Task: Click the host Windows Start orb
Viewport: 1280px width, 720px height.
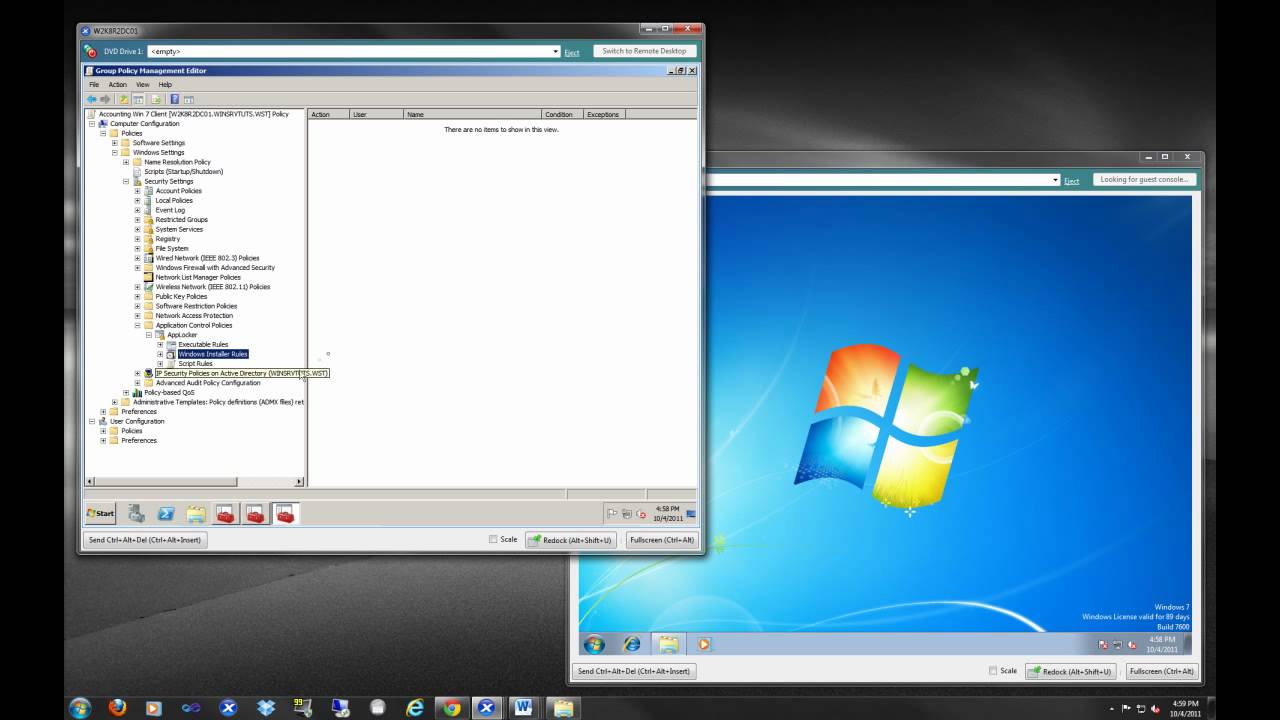Action: click(x=80, y=707)
